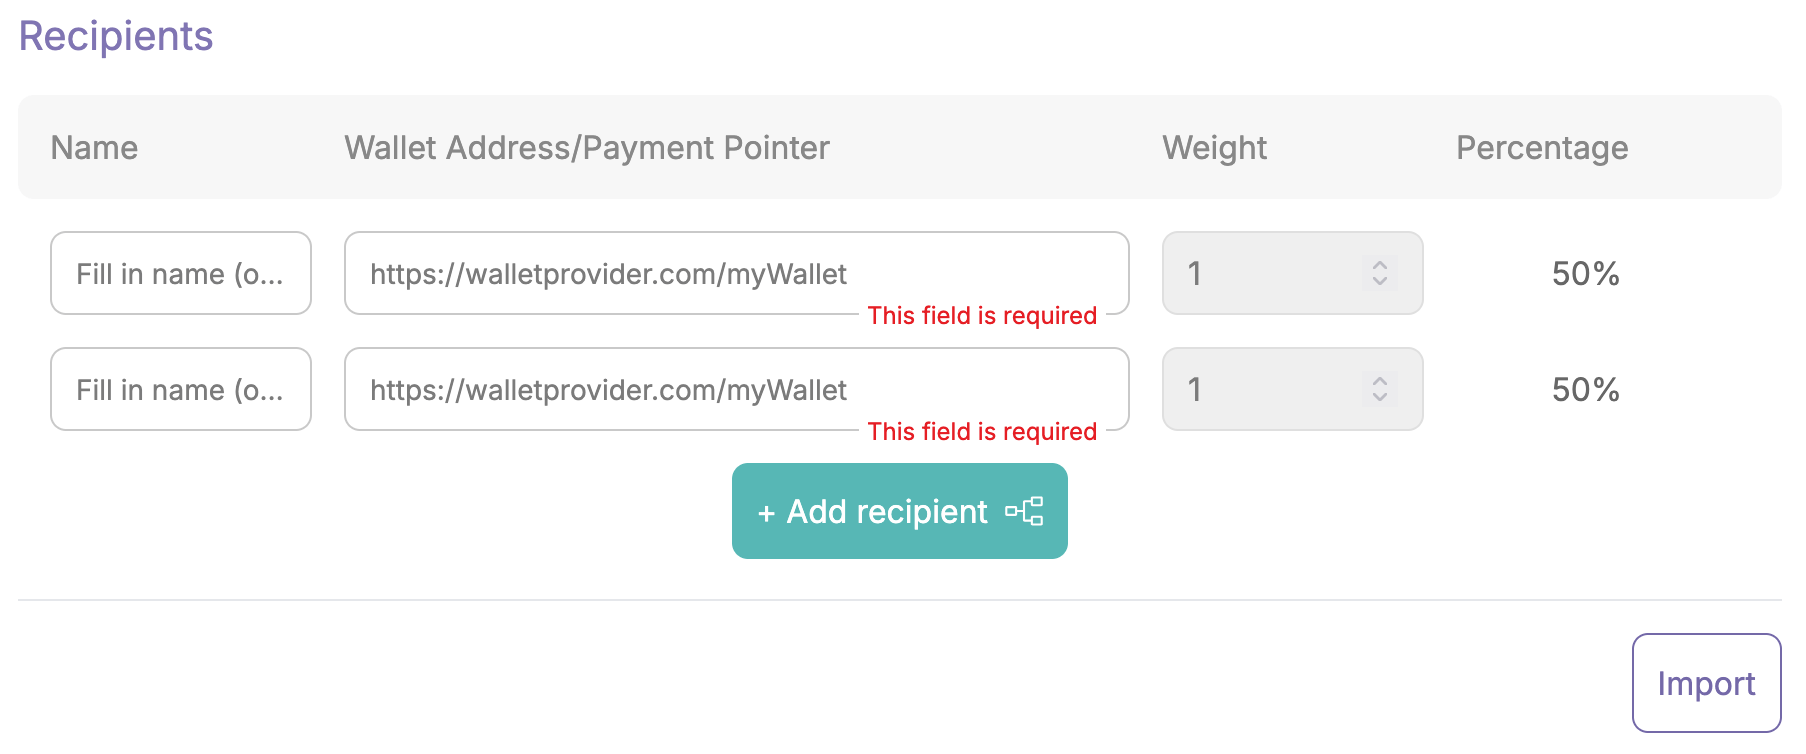Click the first 50% percentage label
The image size is (1806, 754).
click(1583, 274)
